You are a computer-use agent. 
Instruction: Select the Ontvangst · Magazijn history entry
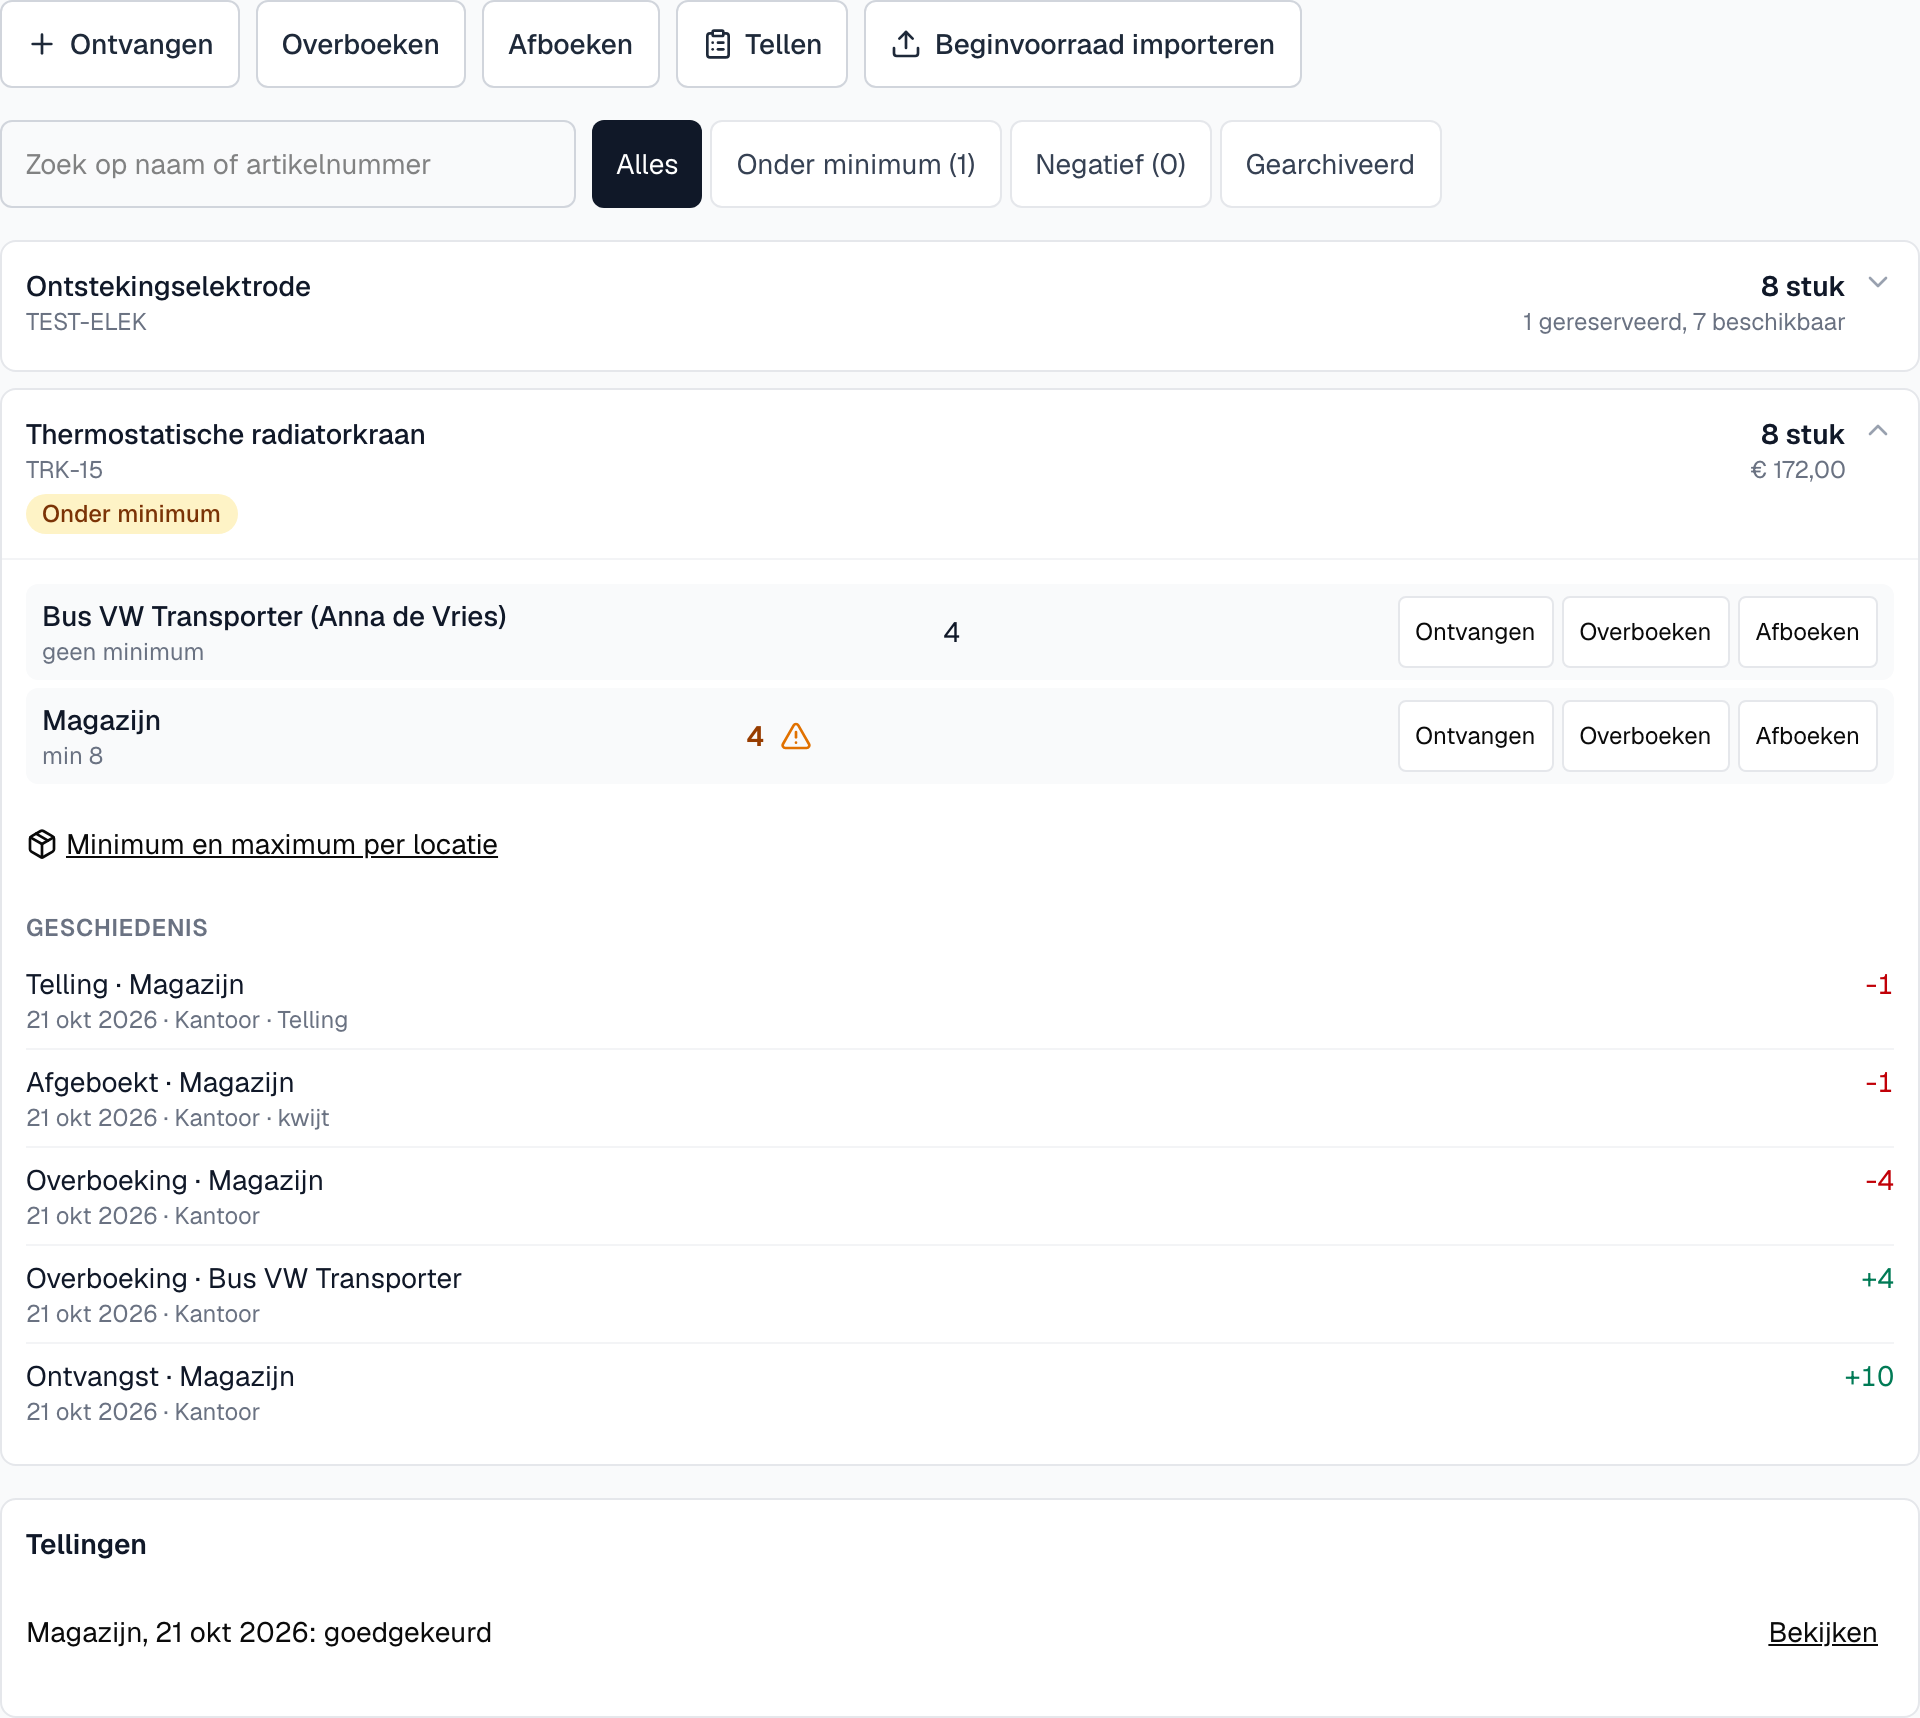(960, 1393)
